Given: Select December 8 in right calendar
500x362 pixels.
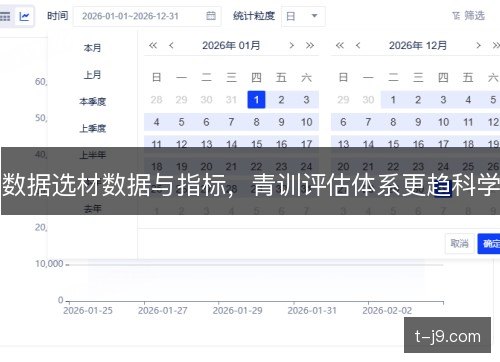Looking at the screenshot, I should click(x=393, y=122).
